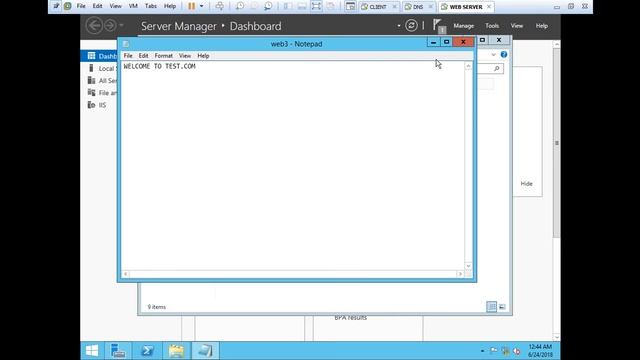This screenshot has width=640, height=360.
Task: Click the Server Manager refresh icon
Action: [411, 26]
